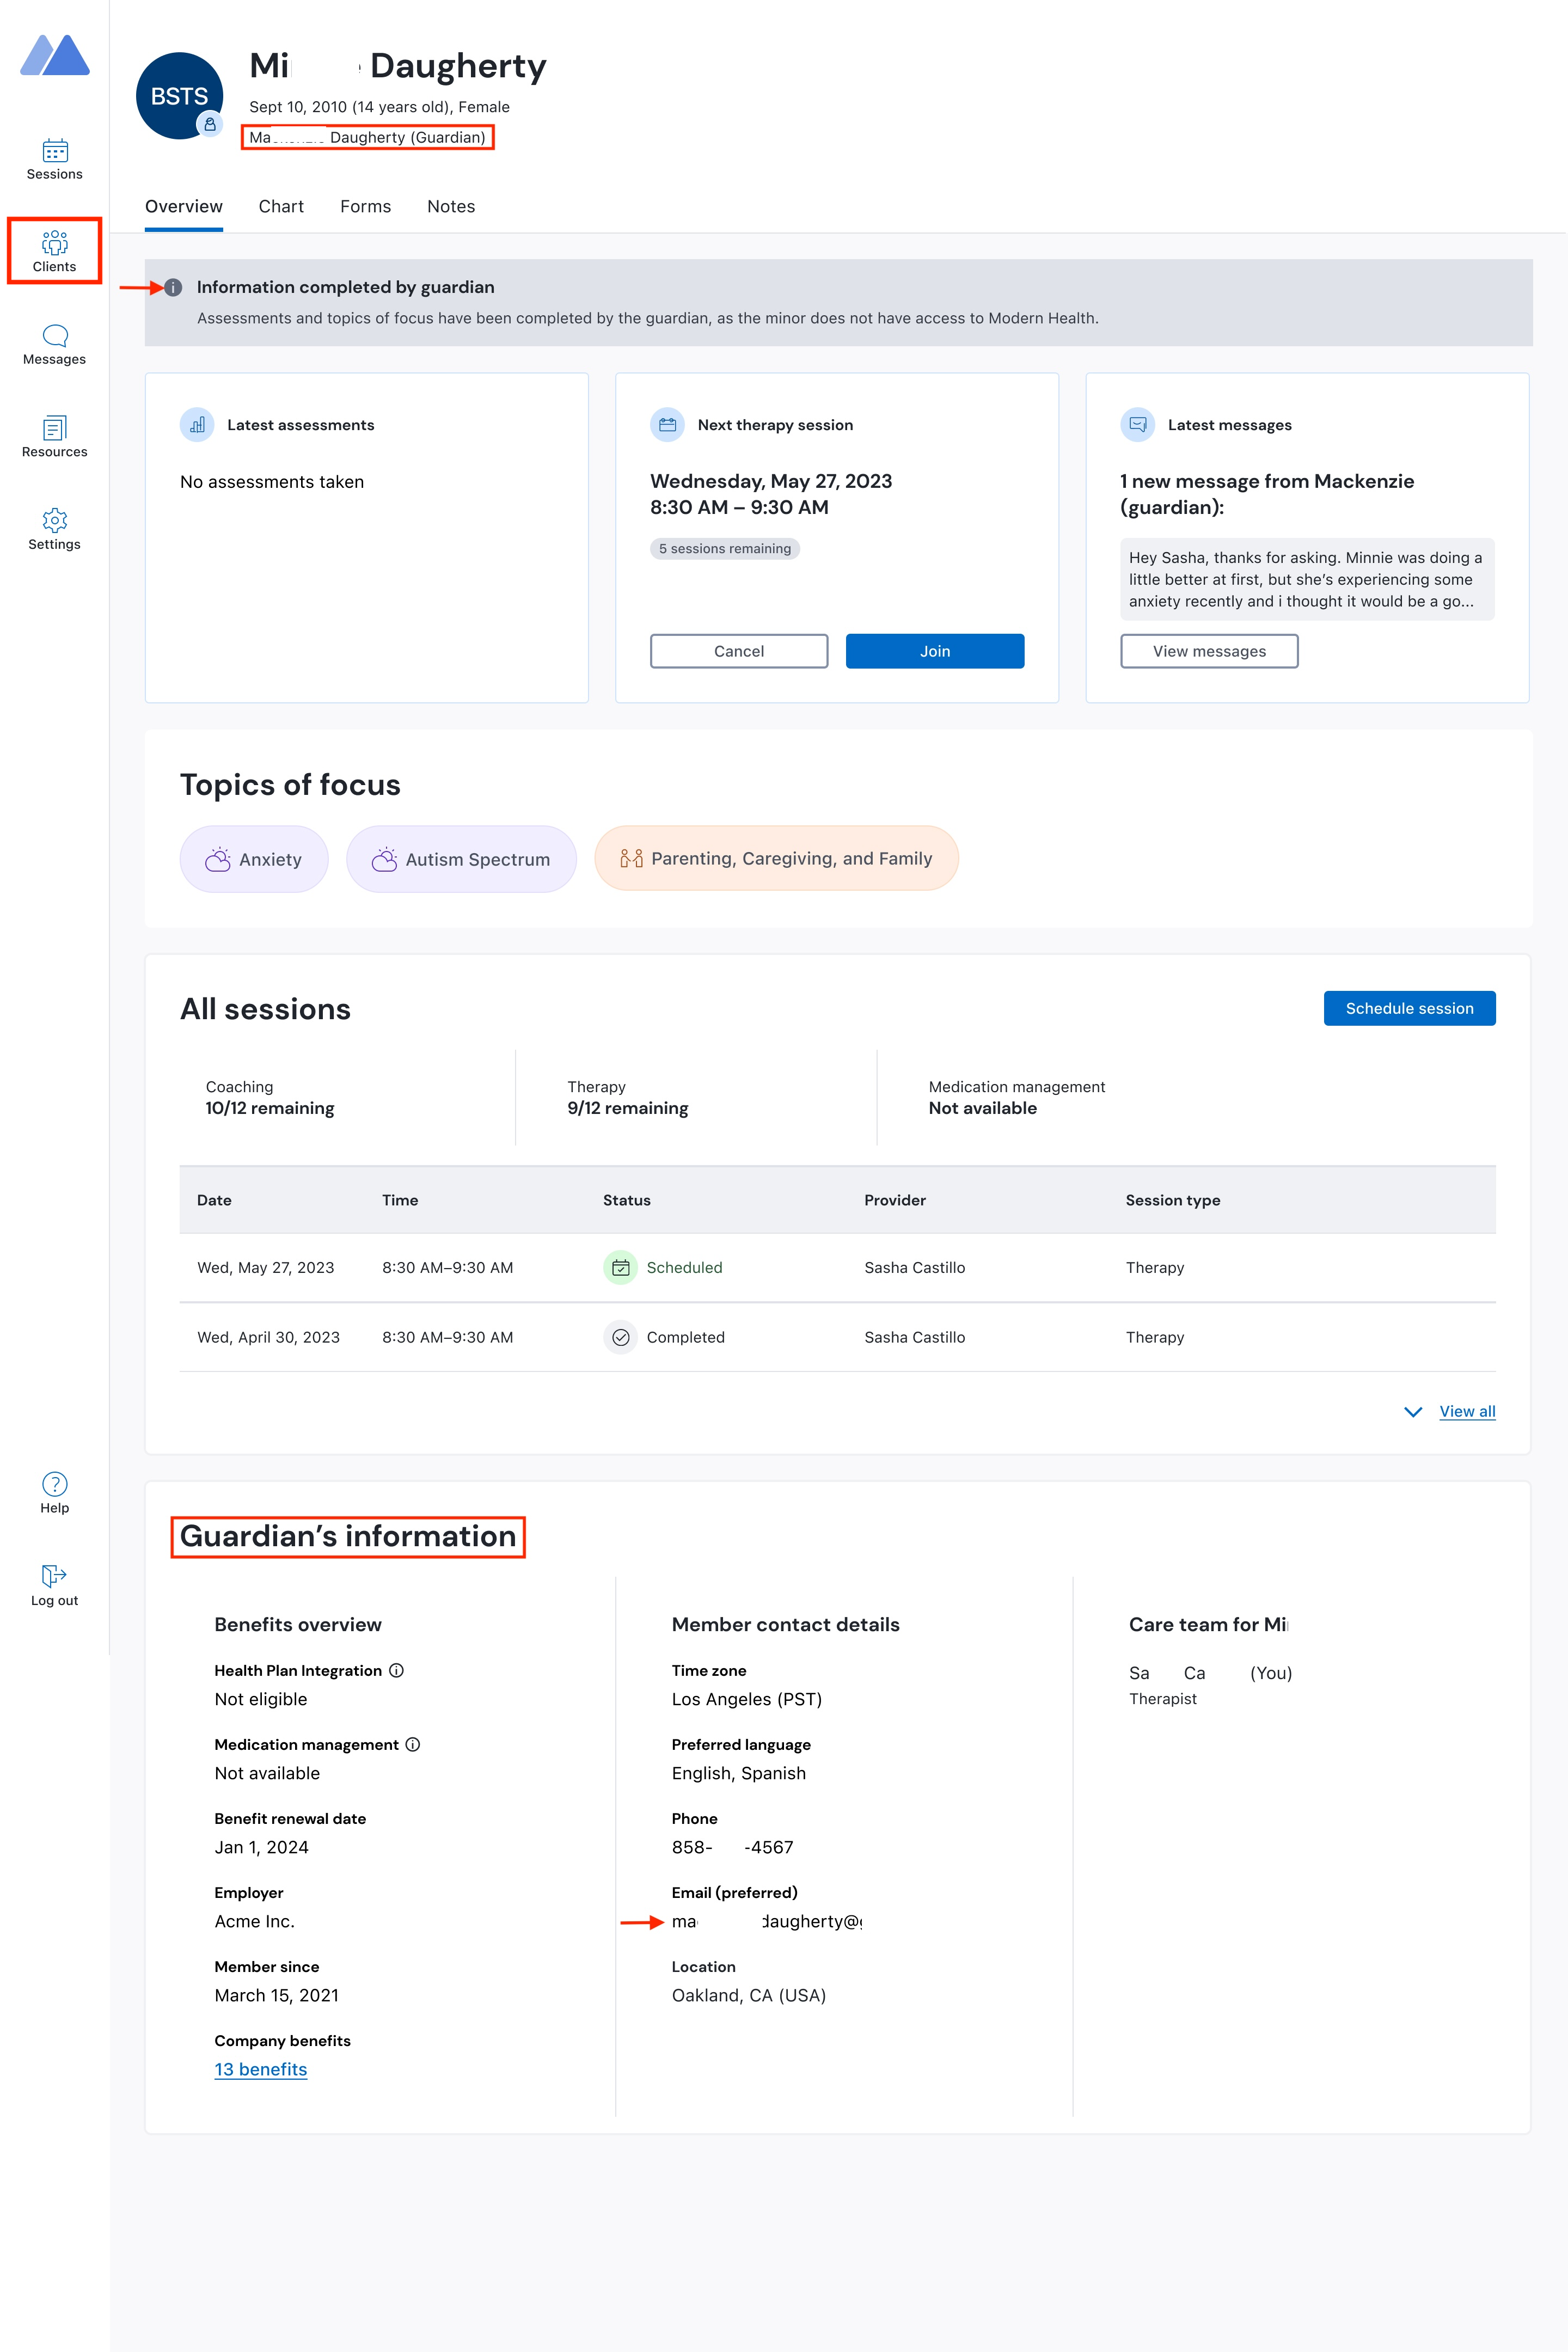Click the Medication management info icon
The image size is (1568, 2352).
[413, 1745]
